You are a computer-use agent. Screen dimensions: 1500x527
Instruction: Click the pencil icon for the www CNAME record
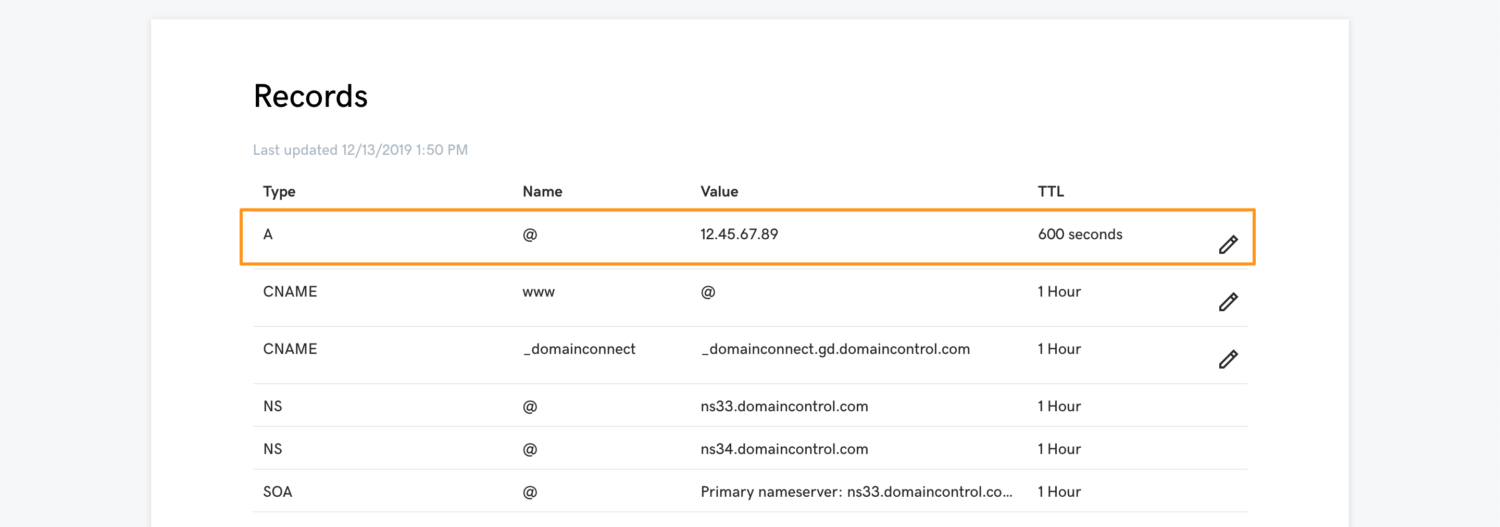[1228, 302]
